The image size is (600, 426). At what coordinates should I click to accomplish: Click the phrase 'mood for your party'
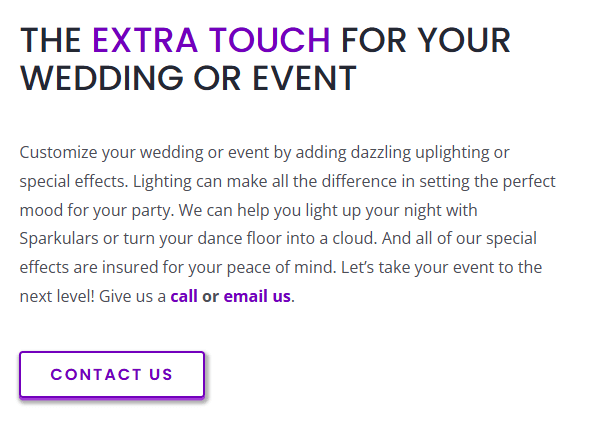[x=95, y=211]
